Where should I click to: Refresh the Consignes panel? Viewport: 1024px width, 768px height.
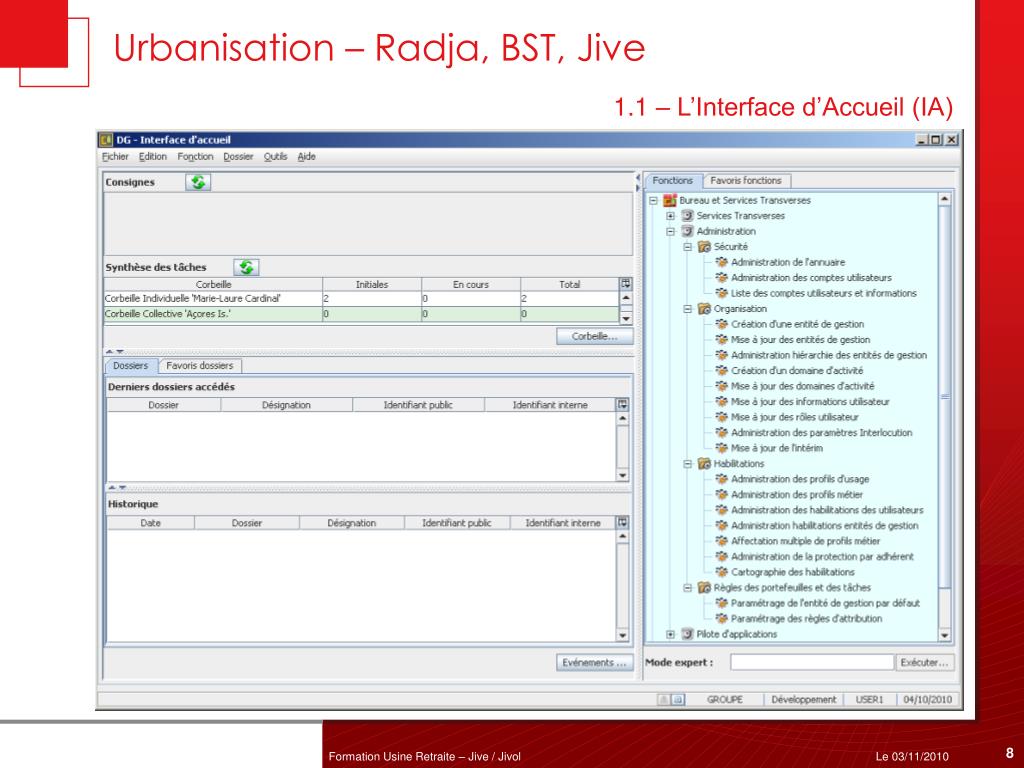(198, 182)
